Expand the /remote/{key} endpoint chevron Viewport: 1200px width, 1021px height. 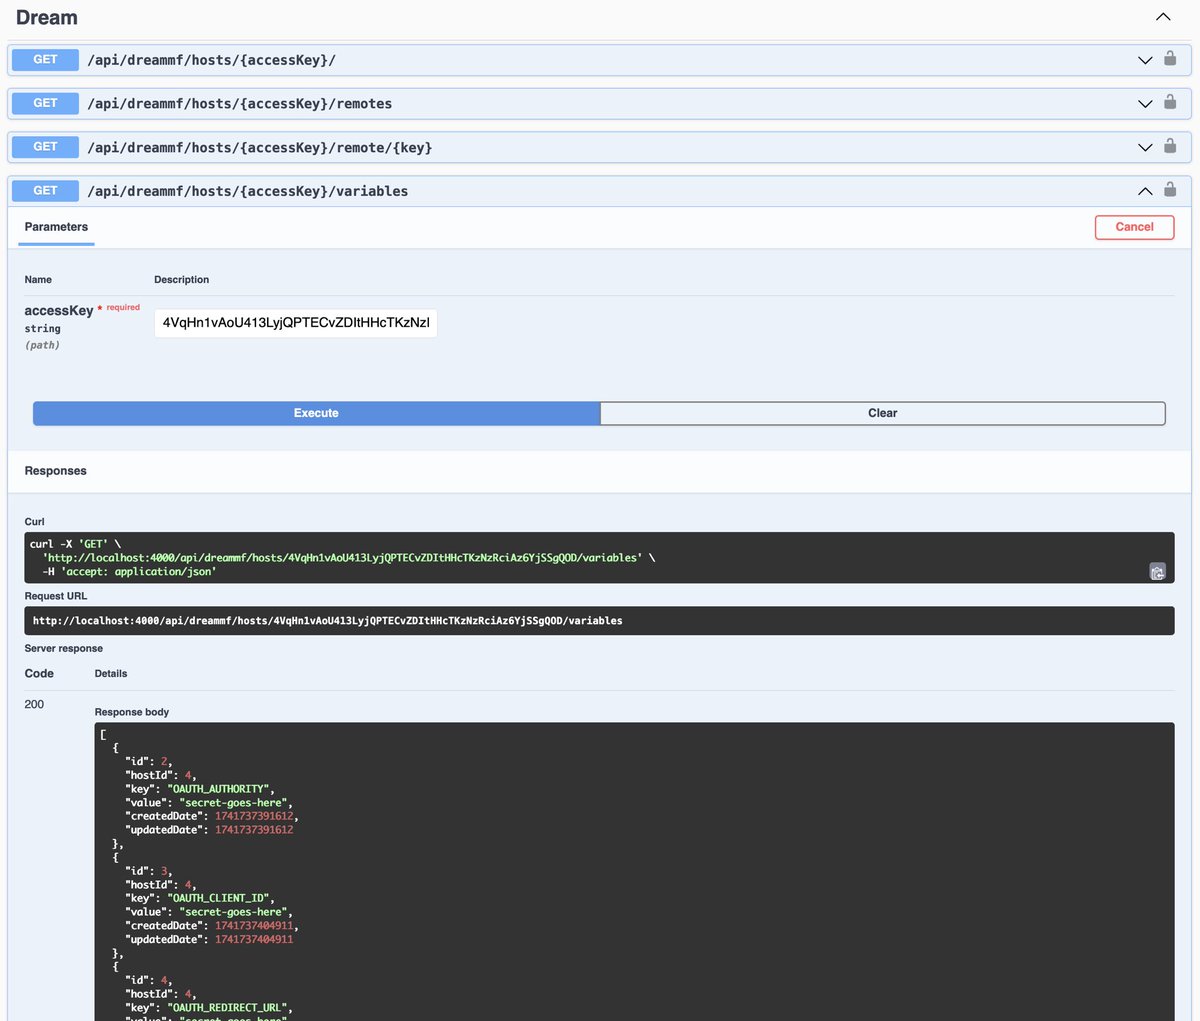click(x=1145, y=148)
